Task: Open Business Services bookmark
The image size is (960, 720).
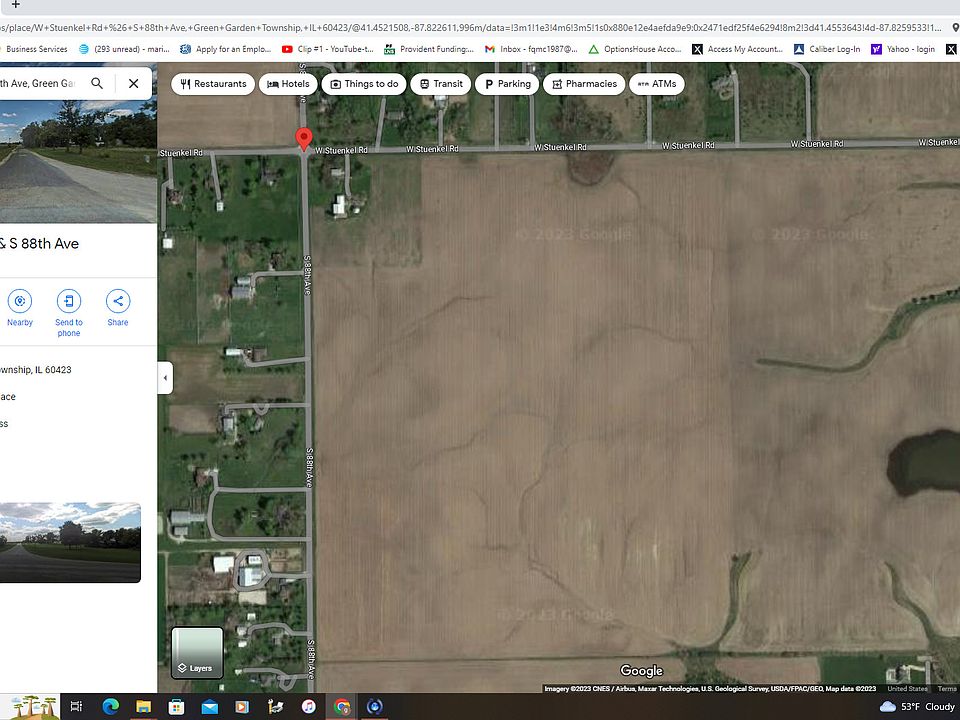Action: (x=37, y=49)
